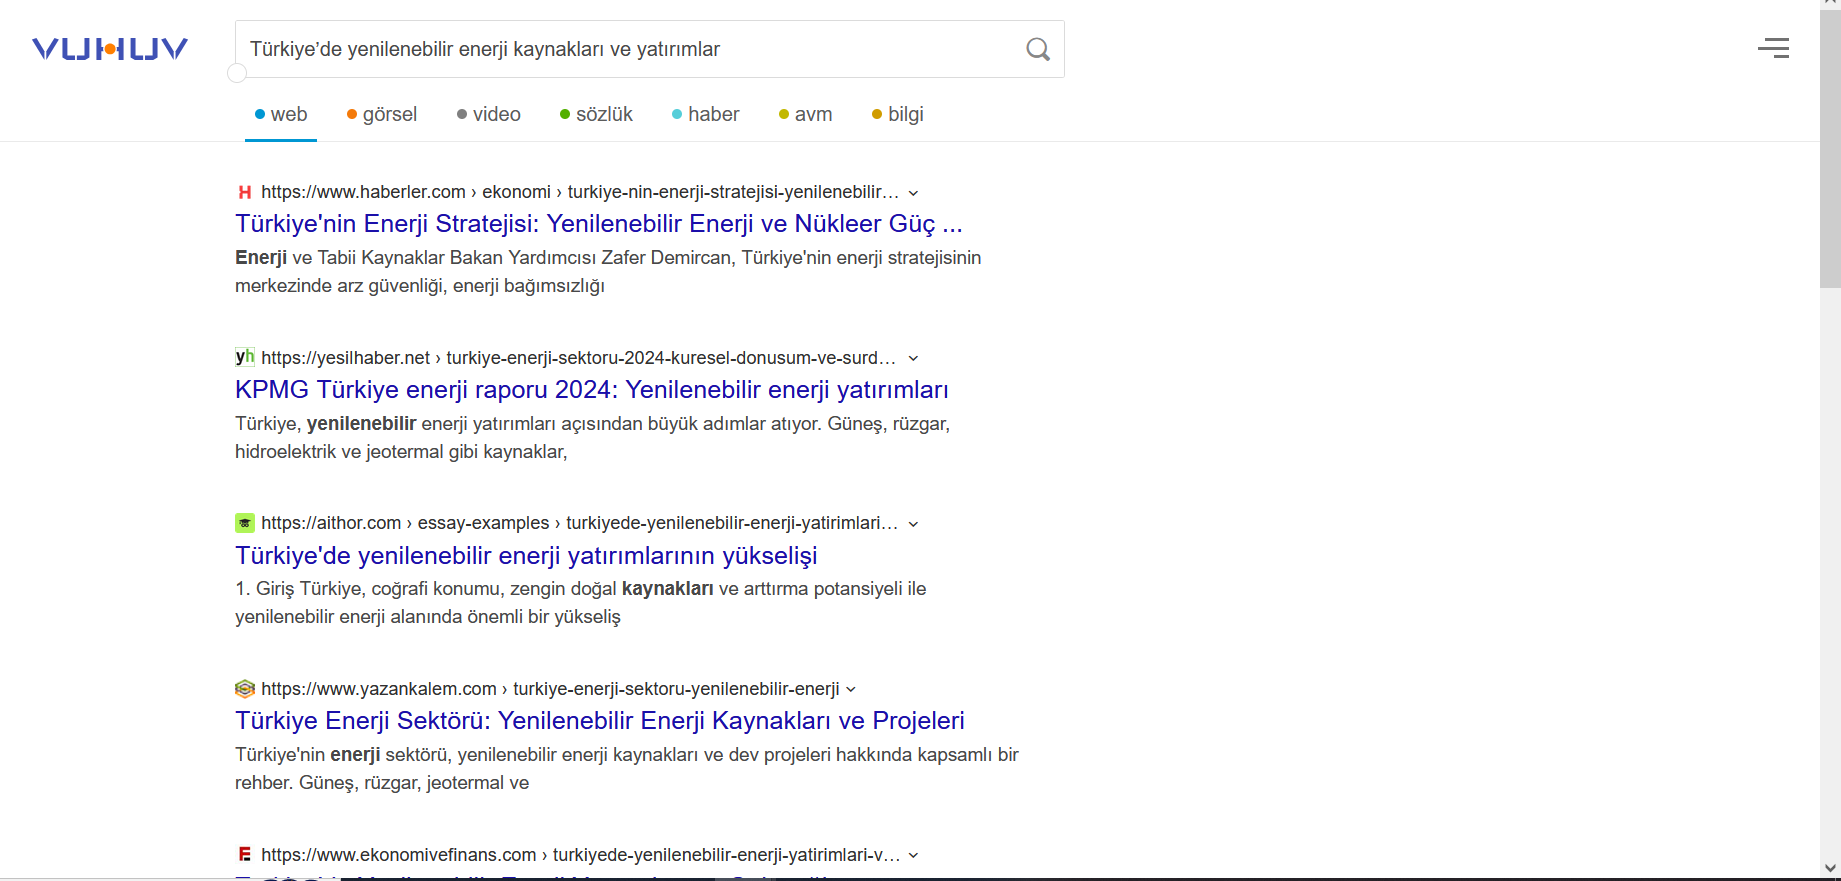Image resolution: width=1841 pixels, height=881 pixels.
Task: Open Türkiye'nin Enerji Stratejisi result link
Action: click(x=598, y=223)
